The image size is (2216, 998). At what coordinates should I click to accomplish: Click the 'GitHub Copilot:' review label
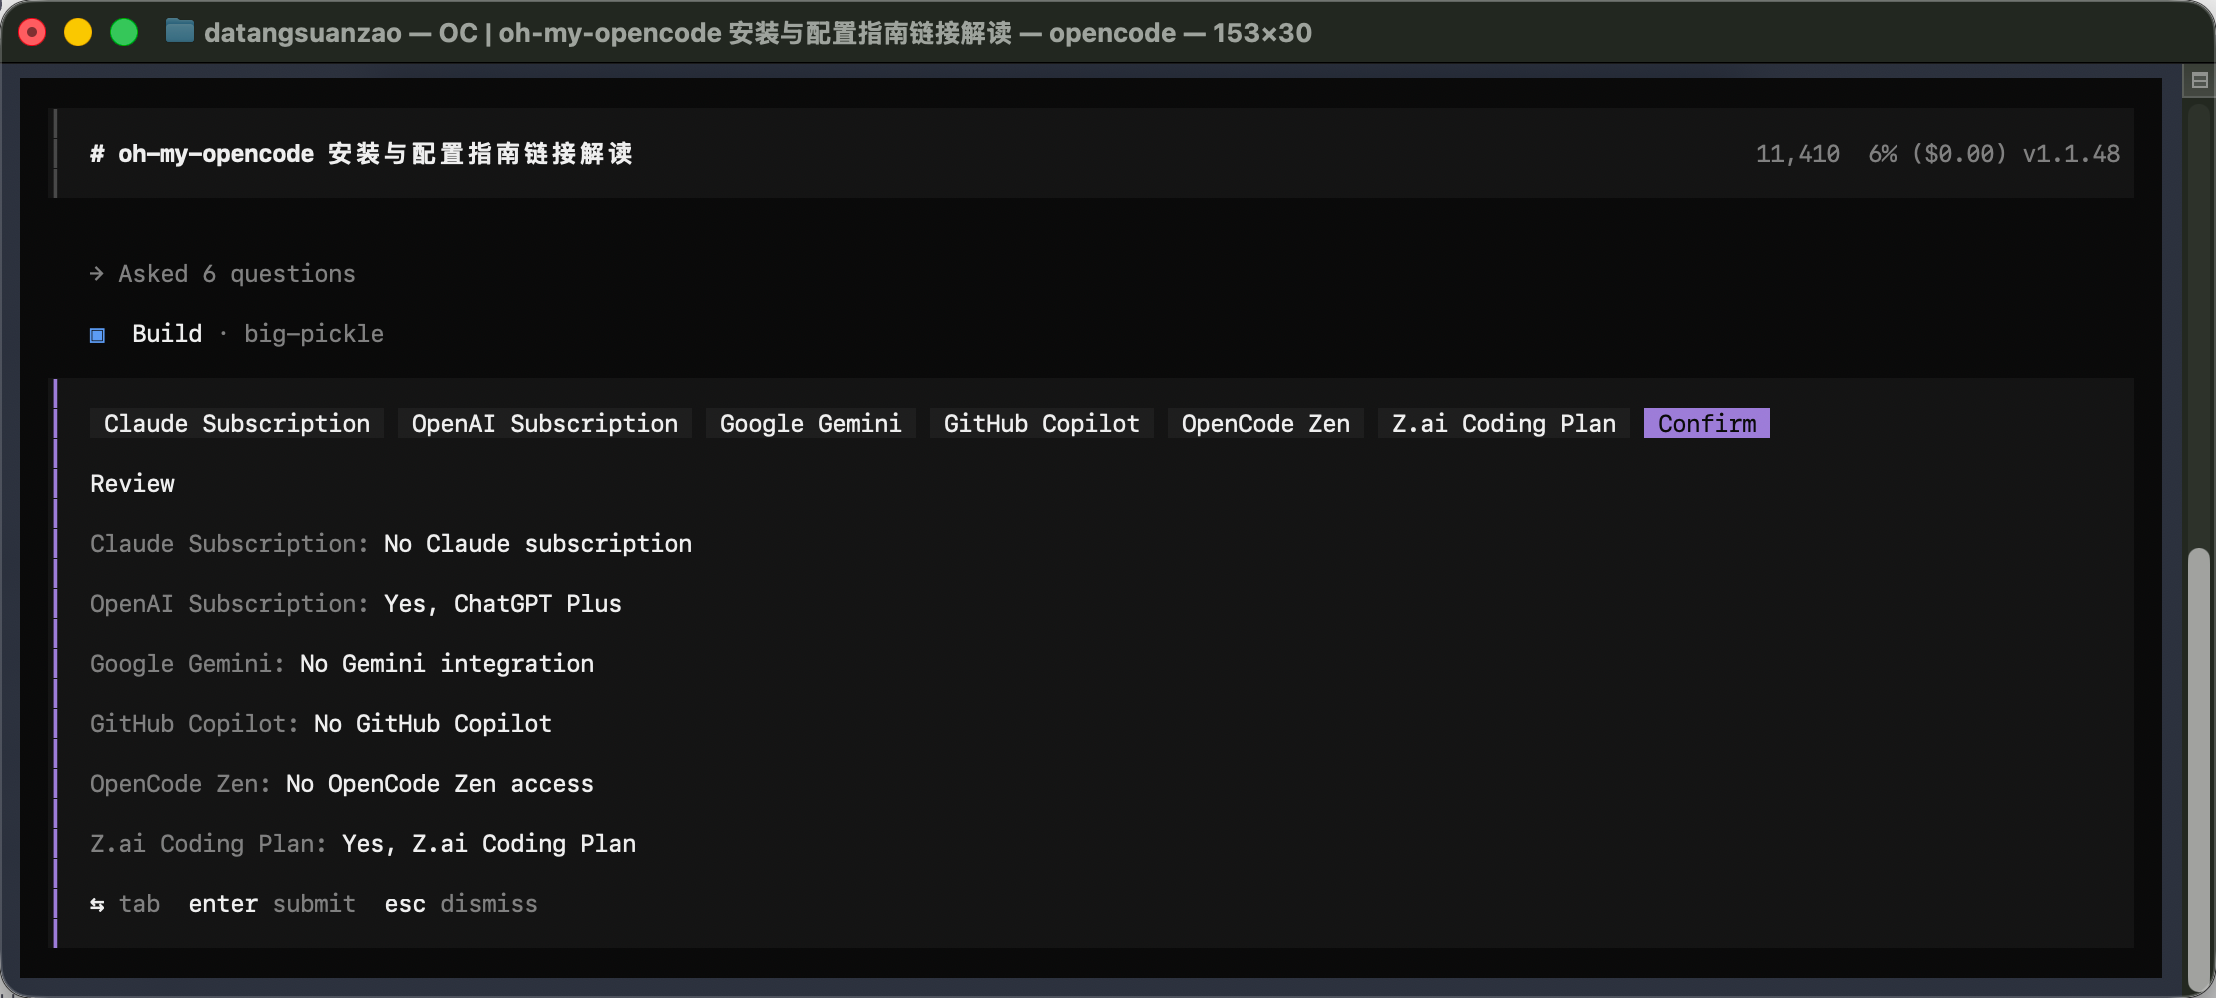[195, 723]
